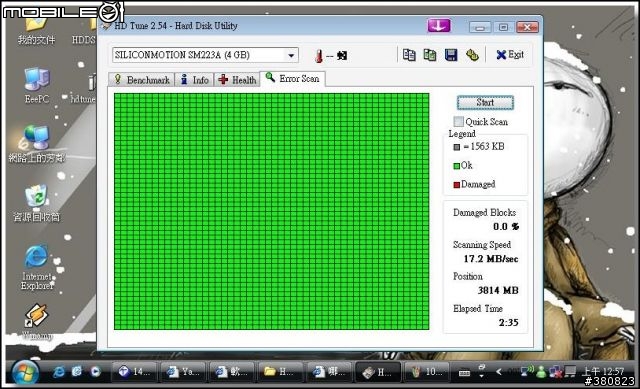Enable the Quick Scan checkbox
This screenshot has height=389, width=640.
point(459,121)
